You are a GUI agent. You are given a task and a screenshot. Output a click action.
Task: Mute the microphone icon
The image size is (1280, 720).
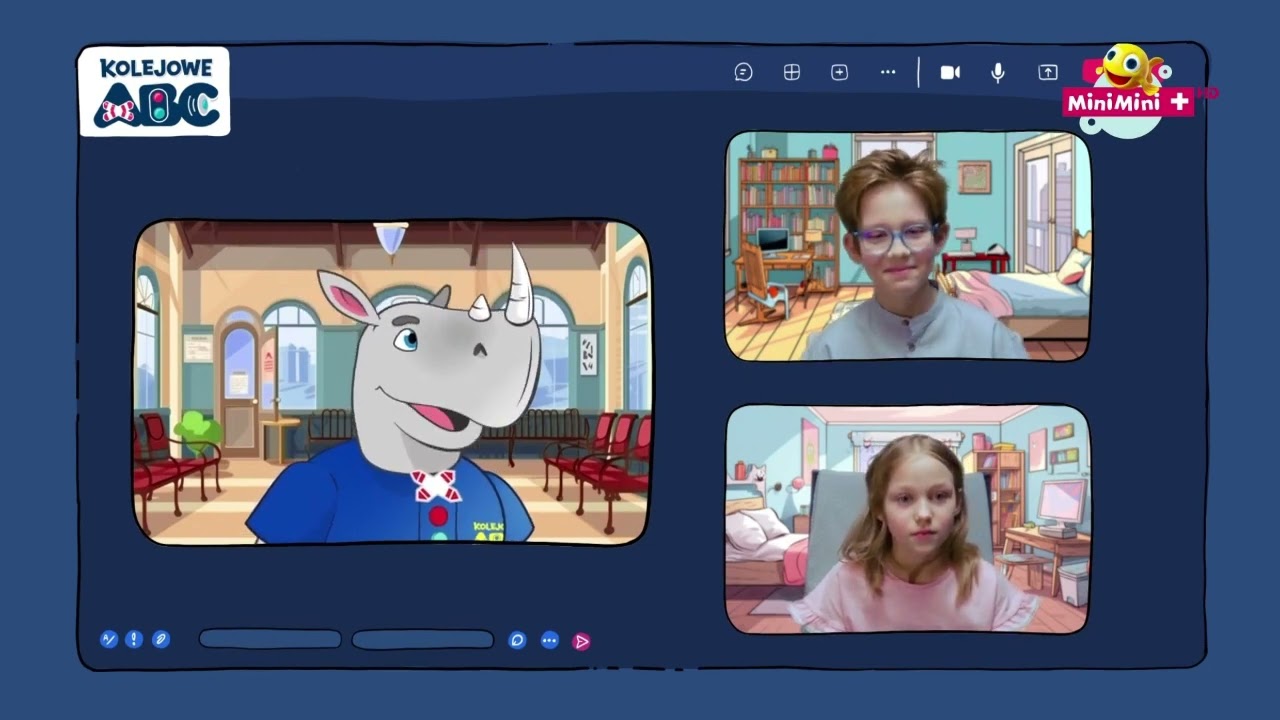(997, 72)
